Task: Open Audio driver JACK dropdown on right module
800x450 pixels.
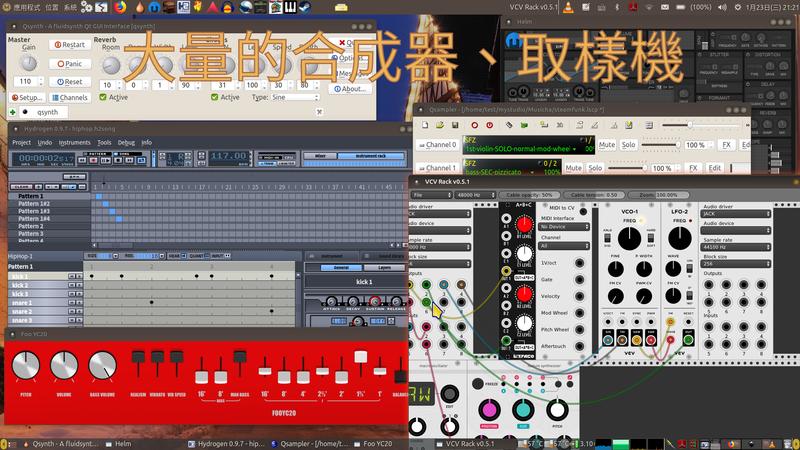Action: 736,214
